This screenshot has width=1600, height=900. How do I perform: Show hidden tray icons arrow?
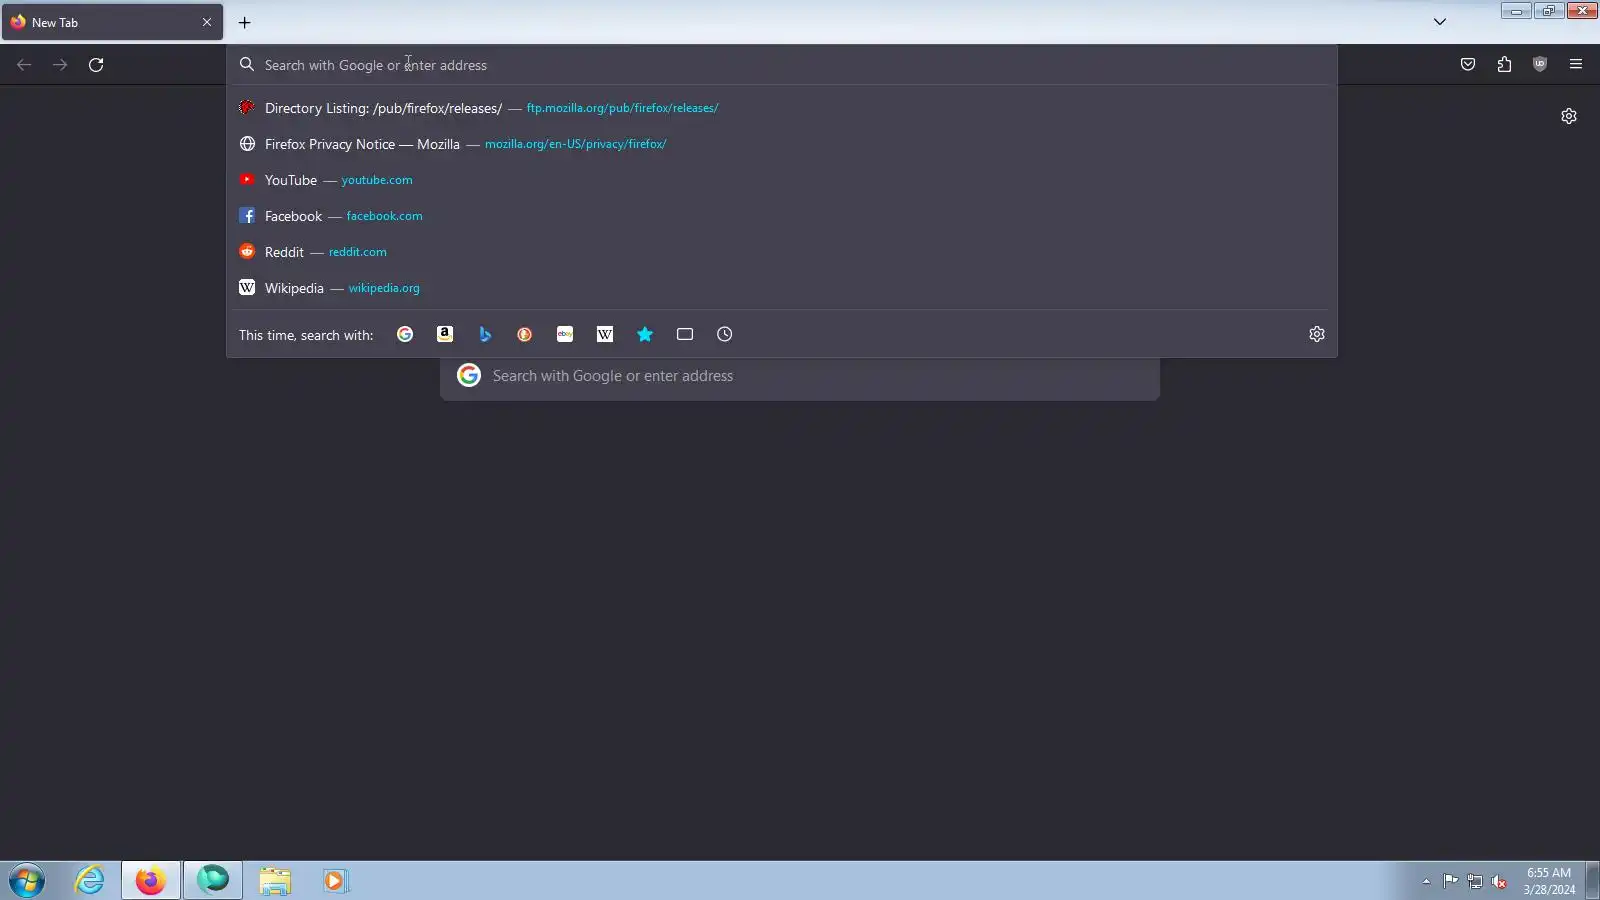pos(1426,881)
